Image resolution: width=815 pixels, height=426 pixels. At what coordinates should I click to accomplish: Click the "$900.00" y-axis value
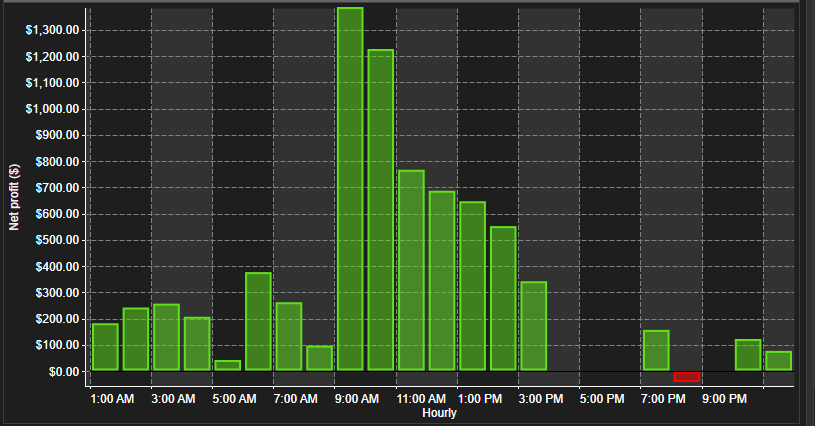tap(57, 135)
